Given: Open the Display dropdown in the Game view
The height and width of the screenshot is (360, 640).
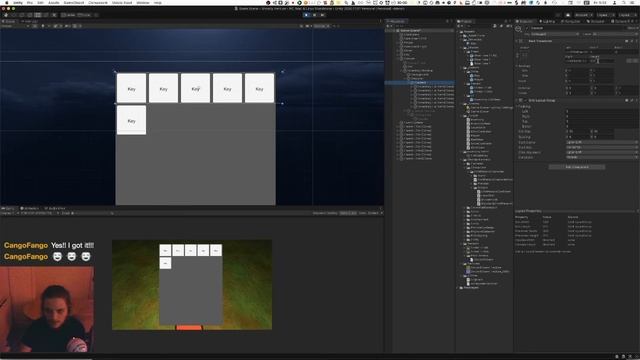Looking at the screenshot, I should coord(8,213).
